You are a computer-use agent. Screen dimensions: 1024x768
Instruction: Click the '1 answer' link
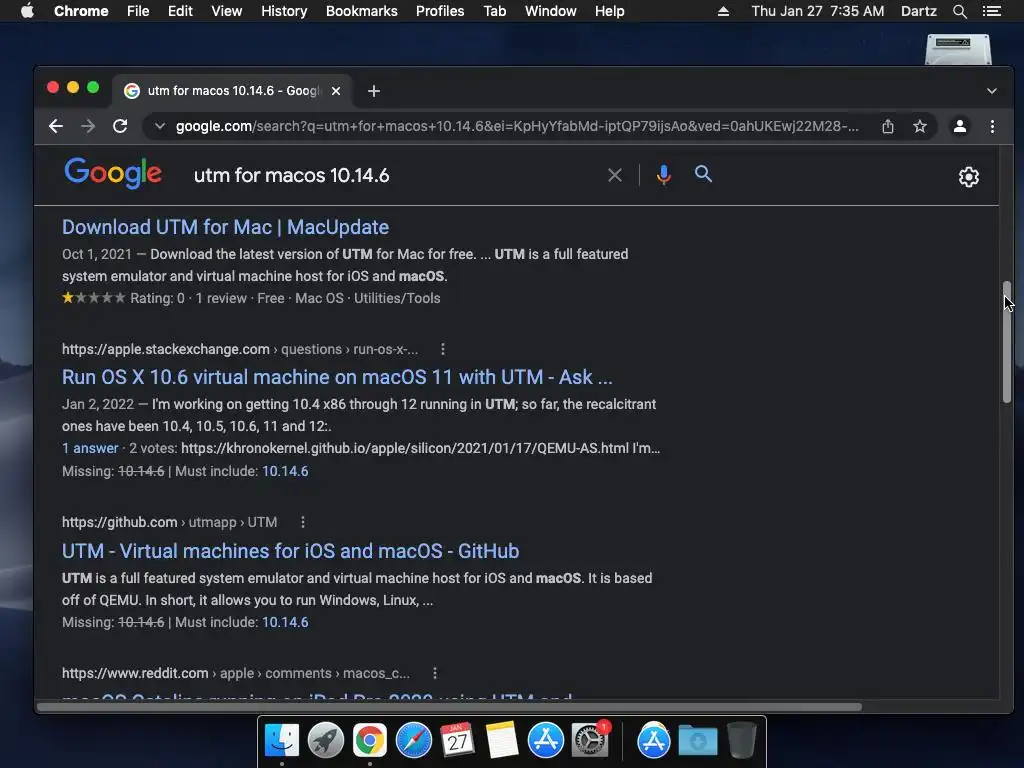click(90, 448)
